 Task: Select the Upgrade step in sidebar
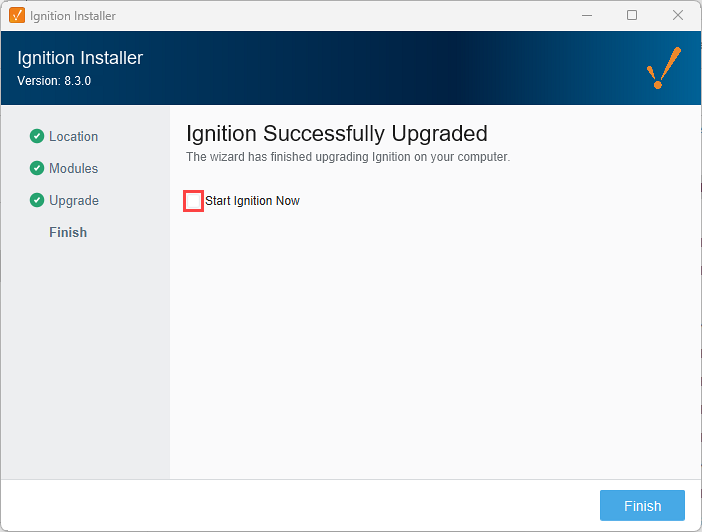pos(74,201)
